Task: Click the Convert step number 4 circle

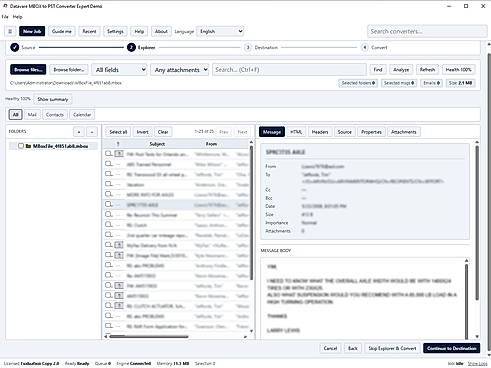Action: tap(365, 47)
